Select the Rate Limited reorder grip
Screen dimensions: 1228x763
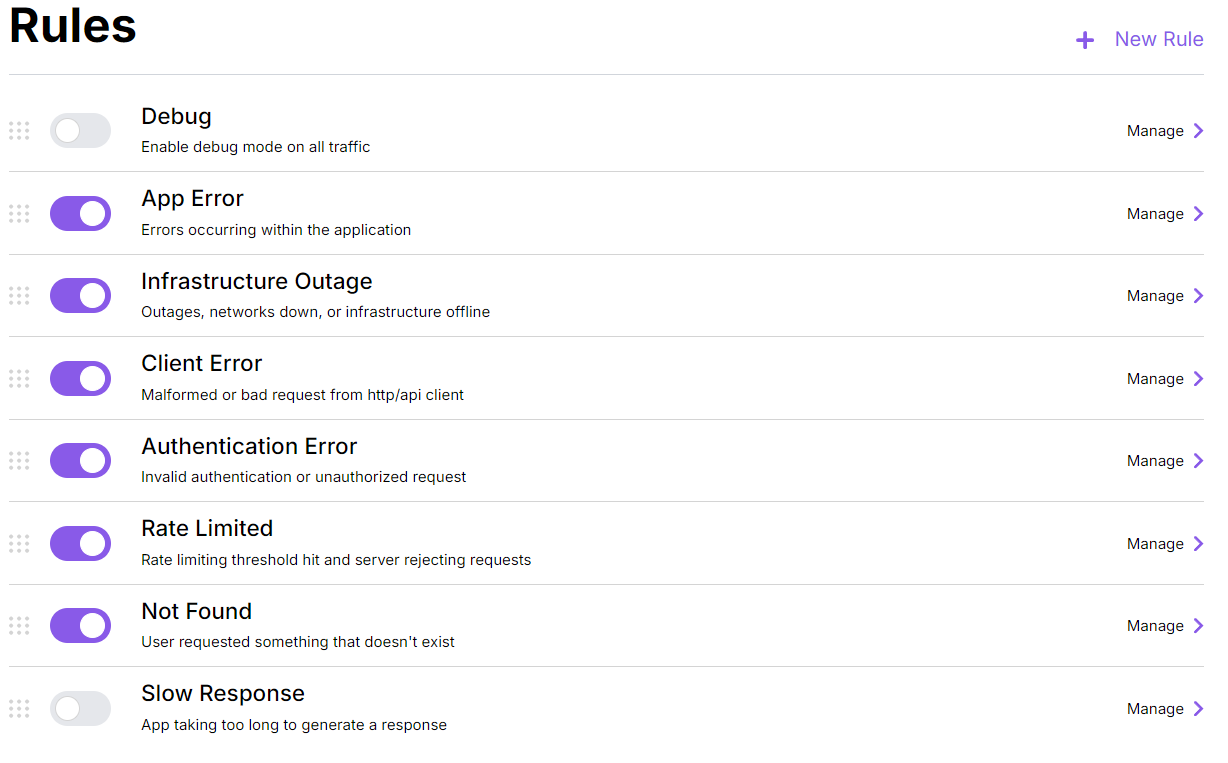[19, 544]
